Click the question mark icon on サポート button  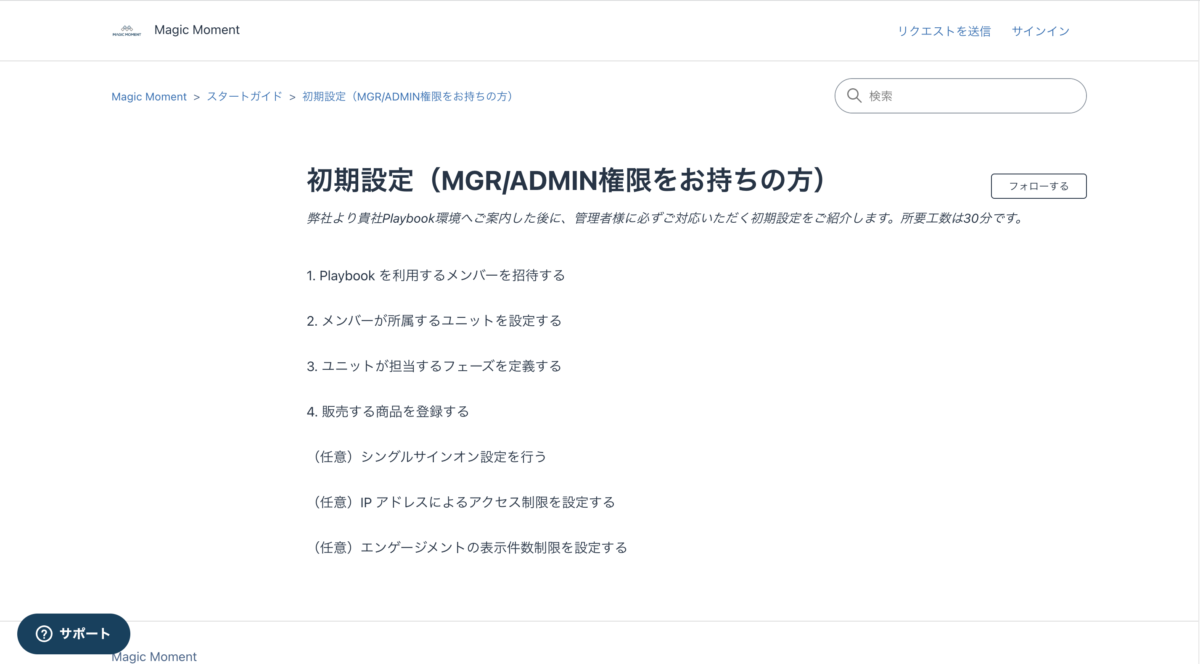44,634
